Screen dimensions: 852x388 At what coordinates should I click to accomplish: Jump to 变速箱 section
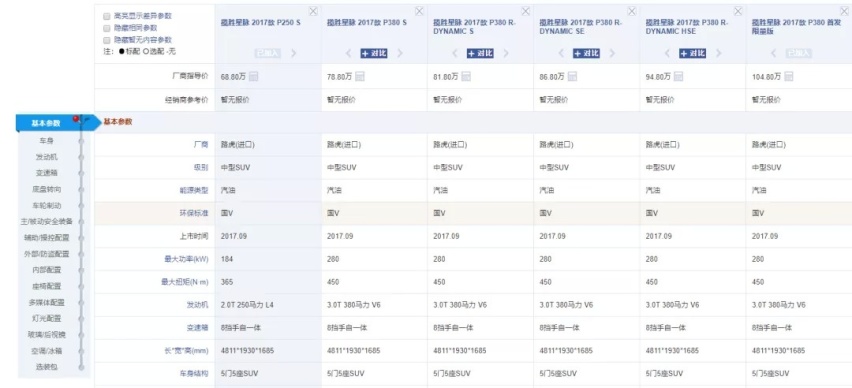(x=46, y=173)
